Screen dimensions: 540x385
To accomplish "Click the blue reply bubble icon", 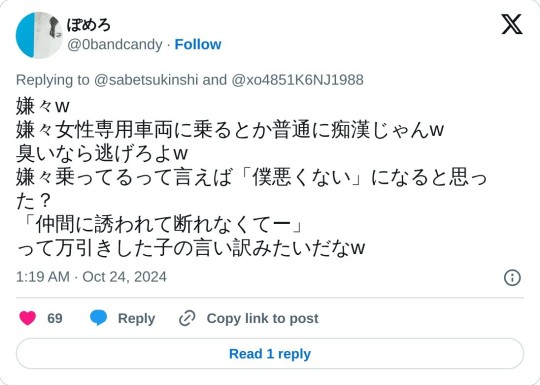I will pyautogui.click(x=98, y=318).
